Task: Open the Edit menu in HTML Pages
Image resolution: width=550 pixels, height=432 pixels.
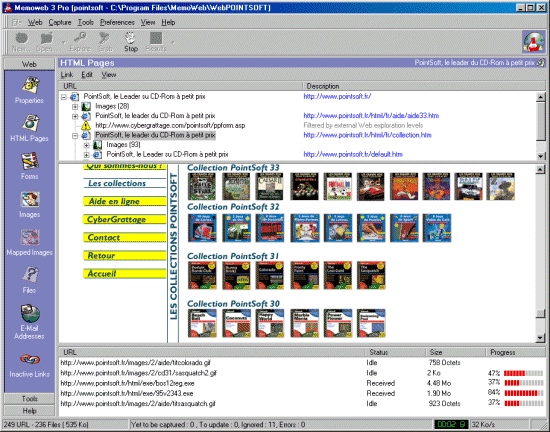Action: pos(87,75)
